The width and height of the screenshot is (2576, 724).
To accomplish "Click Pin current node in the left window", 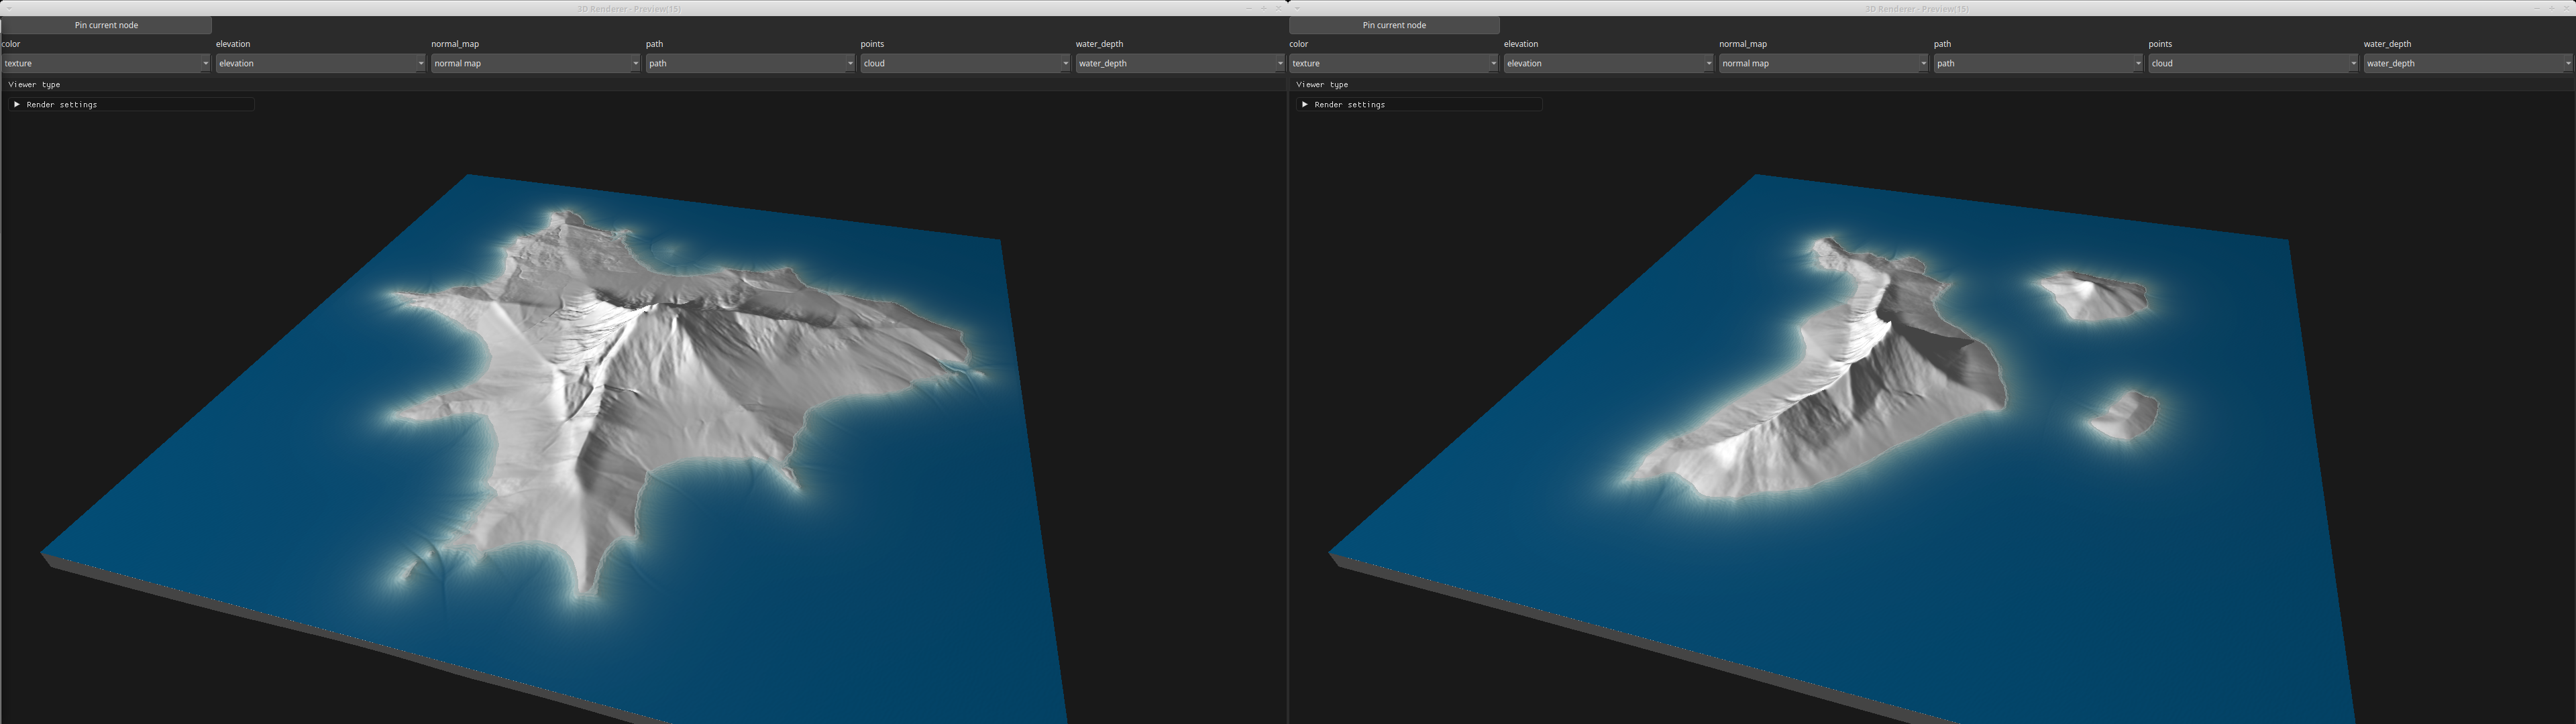I will (x=106, y=25).
